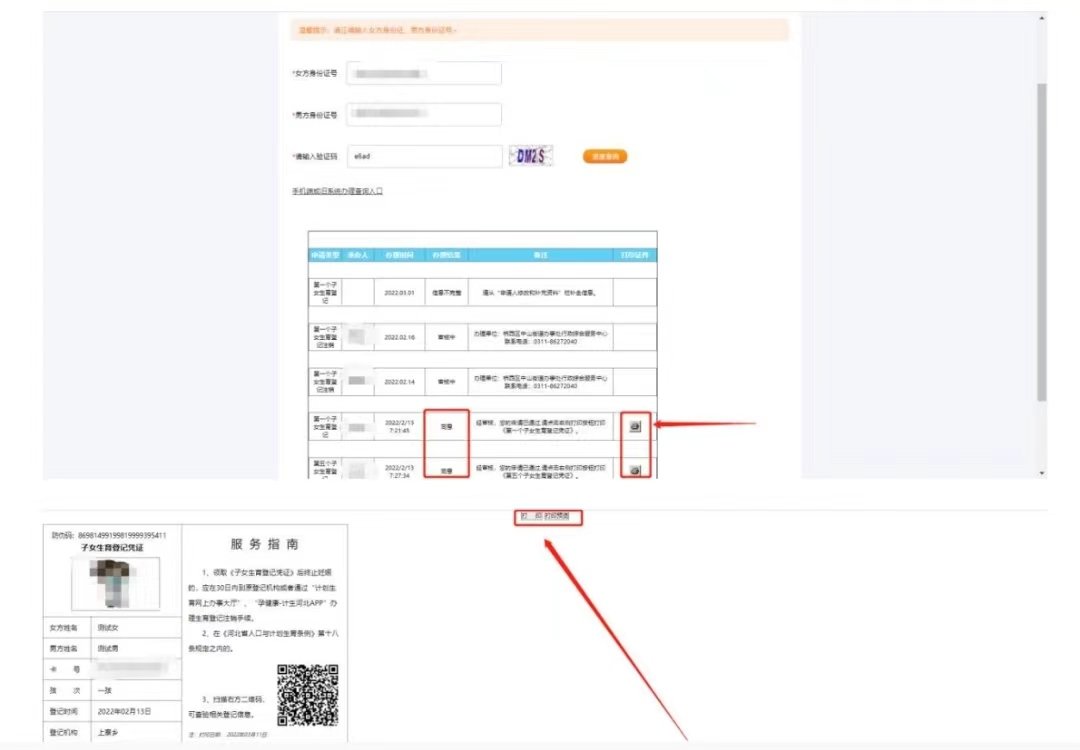Screen dimensions: 1080x750
Task: Select the time cell 2022/2/13 7:27:34
Action: [x=399, y=470]
